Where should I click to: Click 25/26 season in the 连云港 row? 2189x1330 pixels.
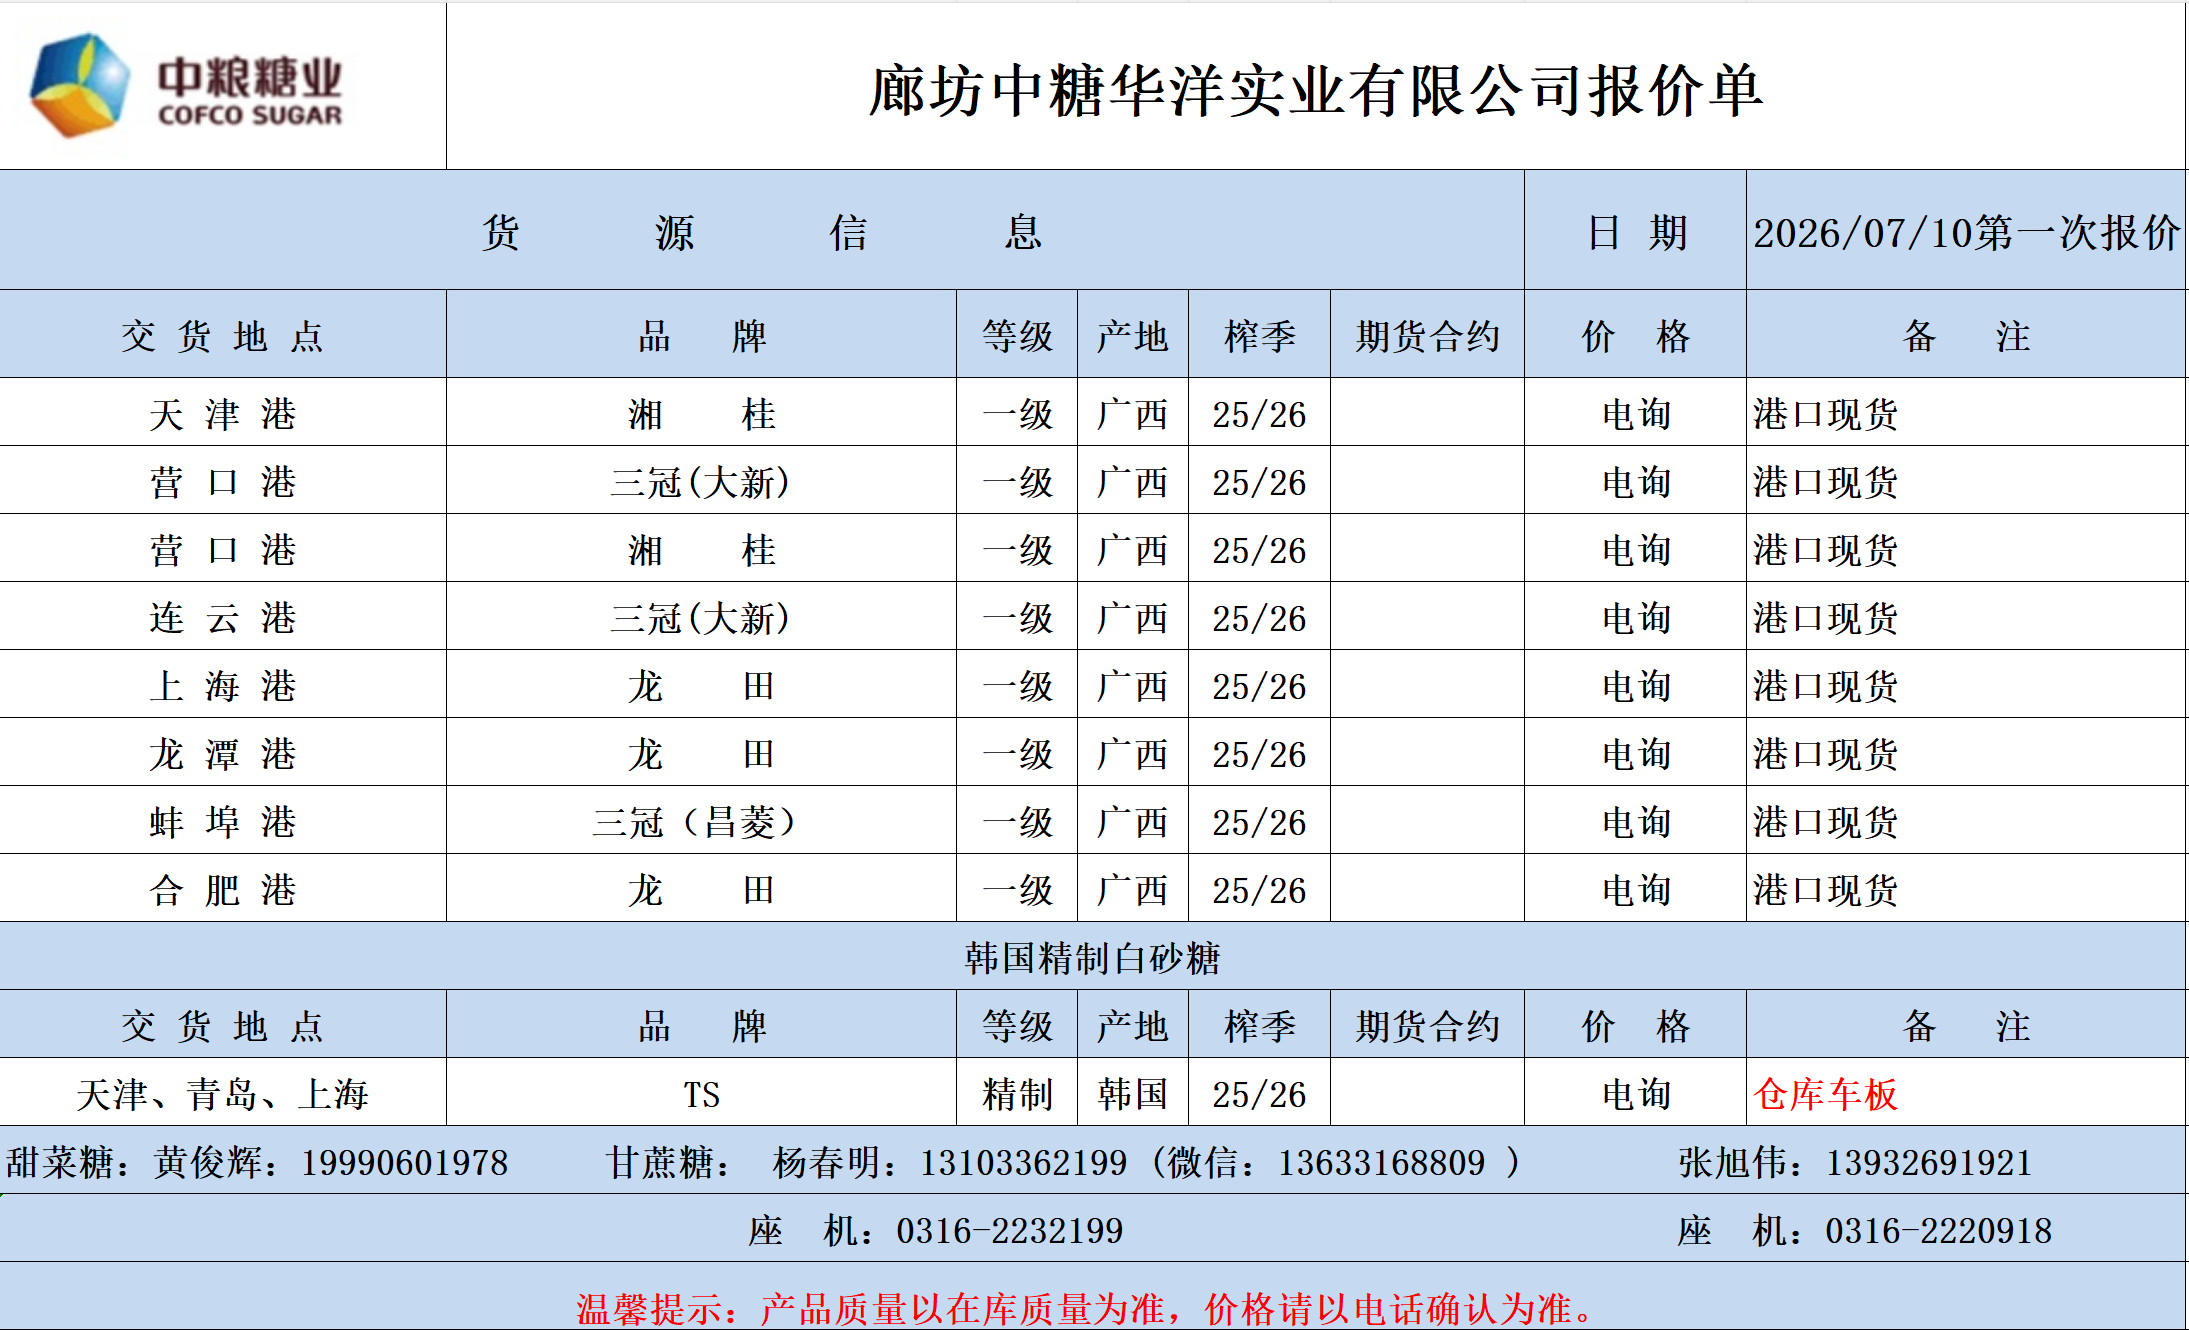pos(1260,618)
